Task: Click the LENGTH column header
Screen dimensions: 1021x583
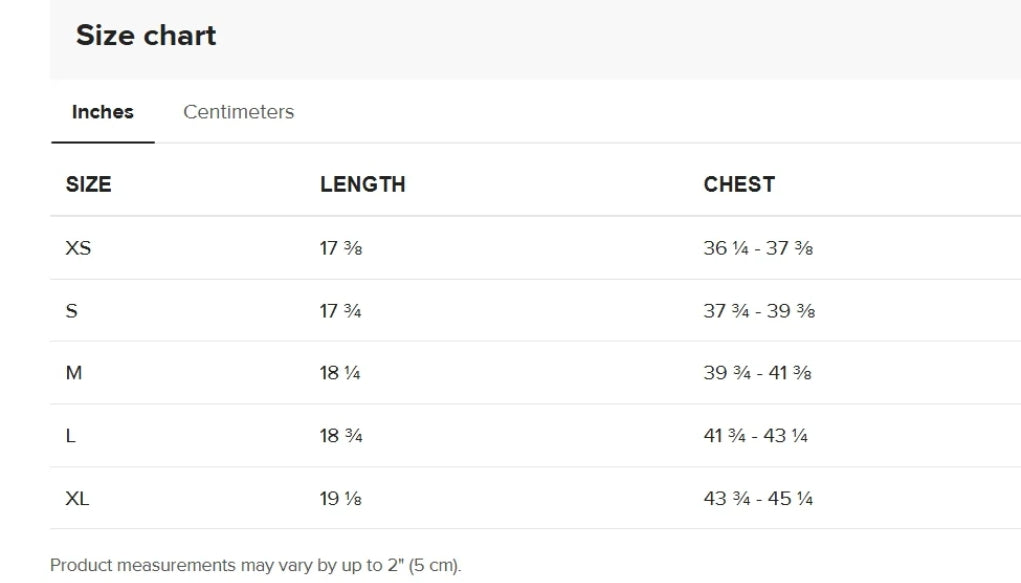Action: point(363,184)
